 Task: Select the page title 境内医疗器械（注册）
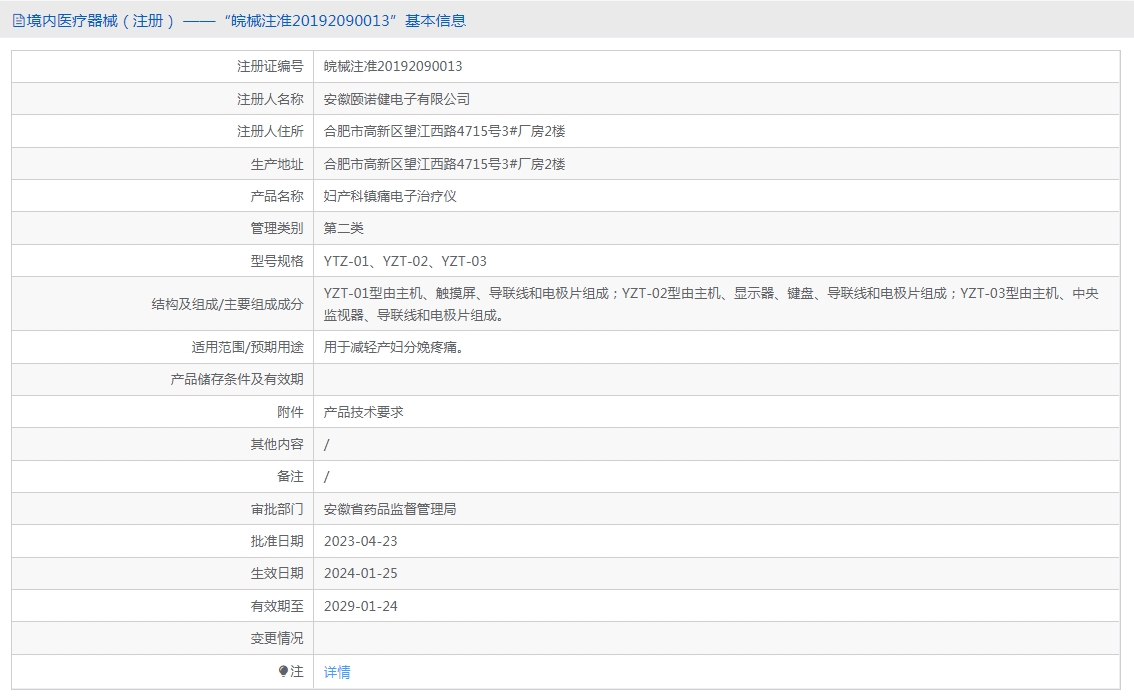[100, 21]
